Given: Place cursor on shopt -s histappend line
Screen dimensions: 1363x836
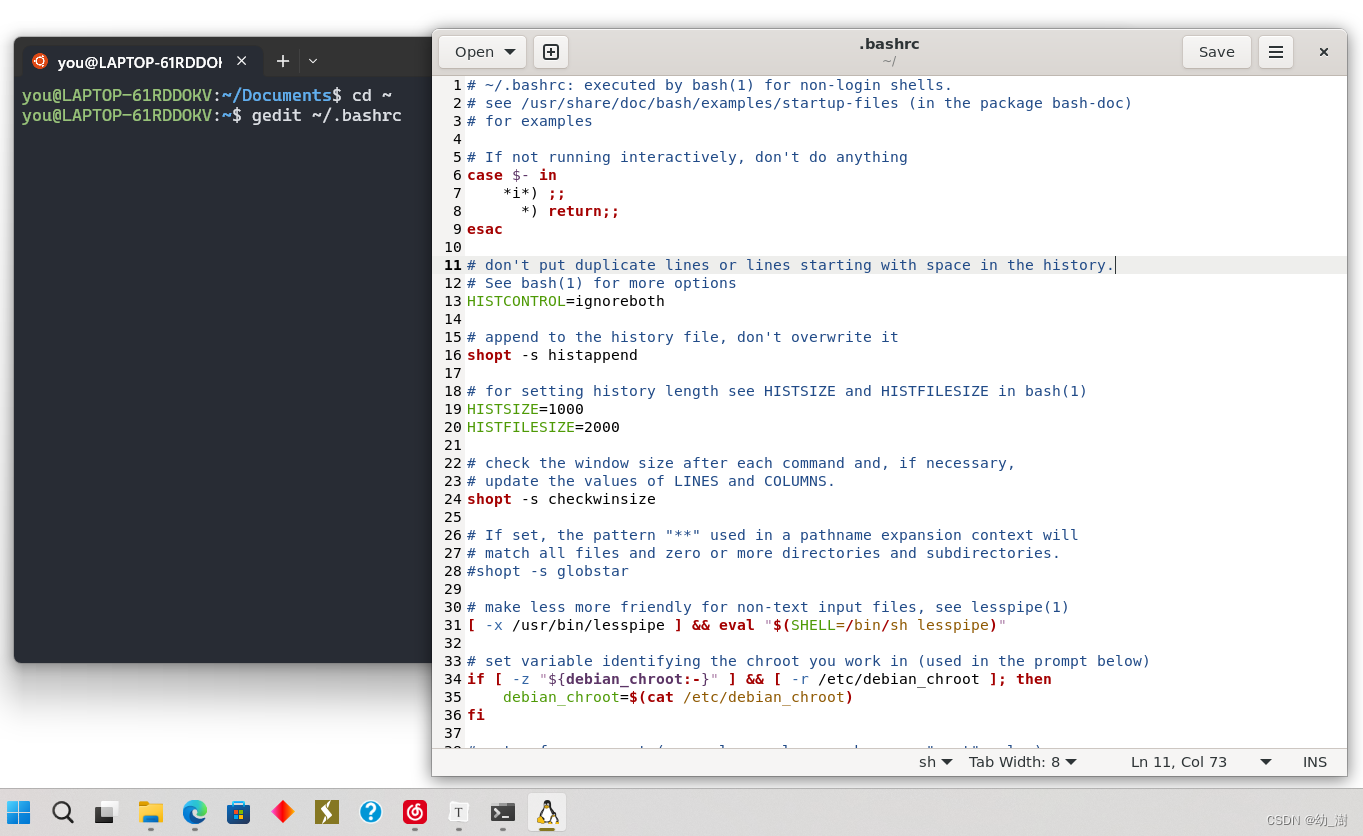Looking at the screenshot, I should (552, 355).
